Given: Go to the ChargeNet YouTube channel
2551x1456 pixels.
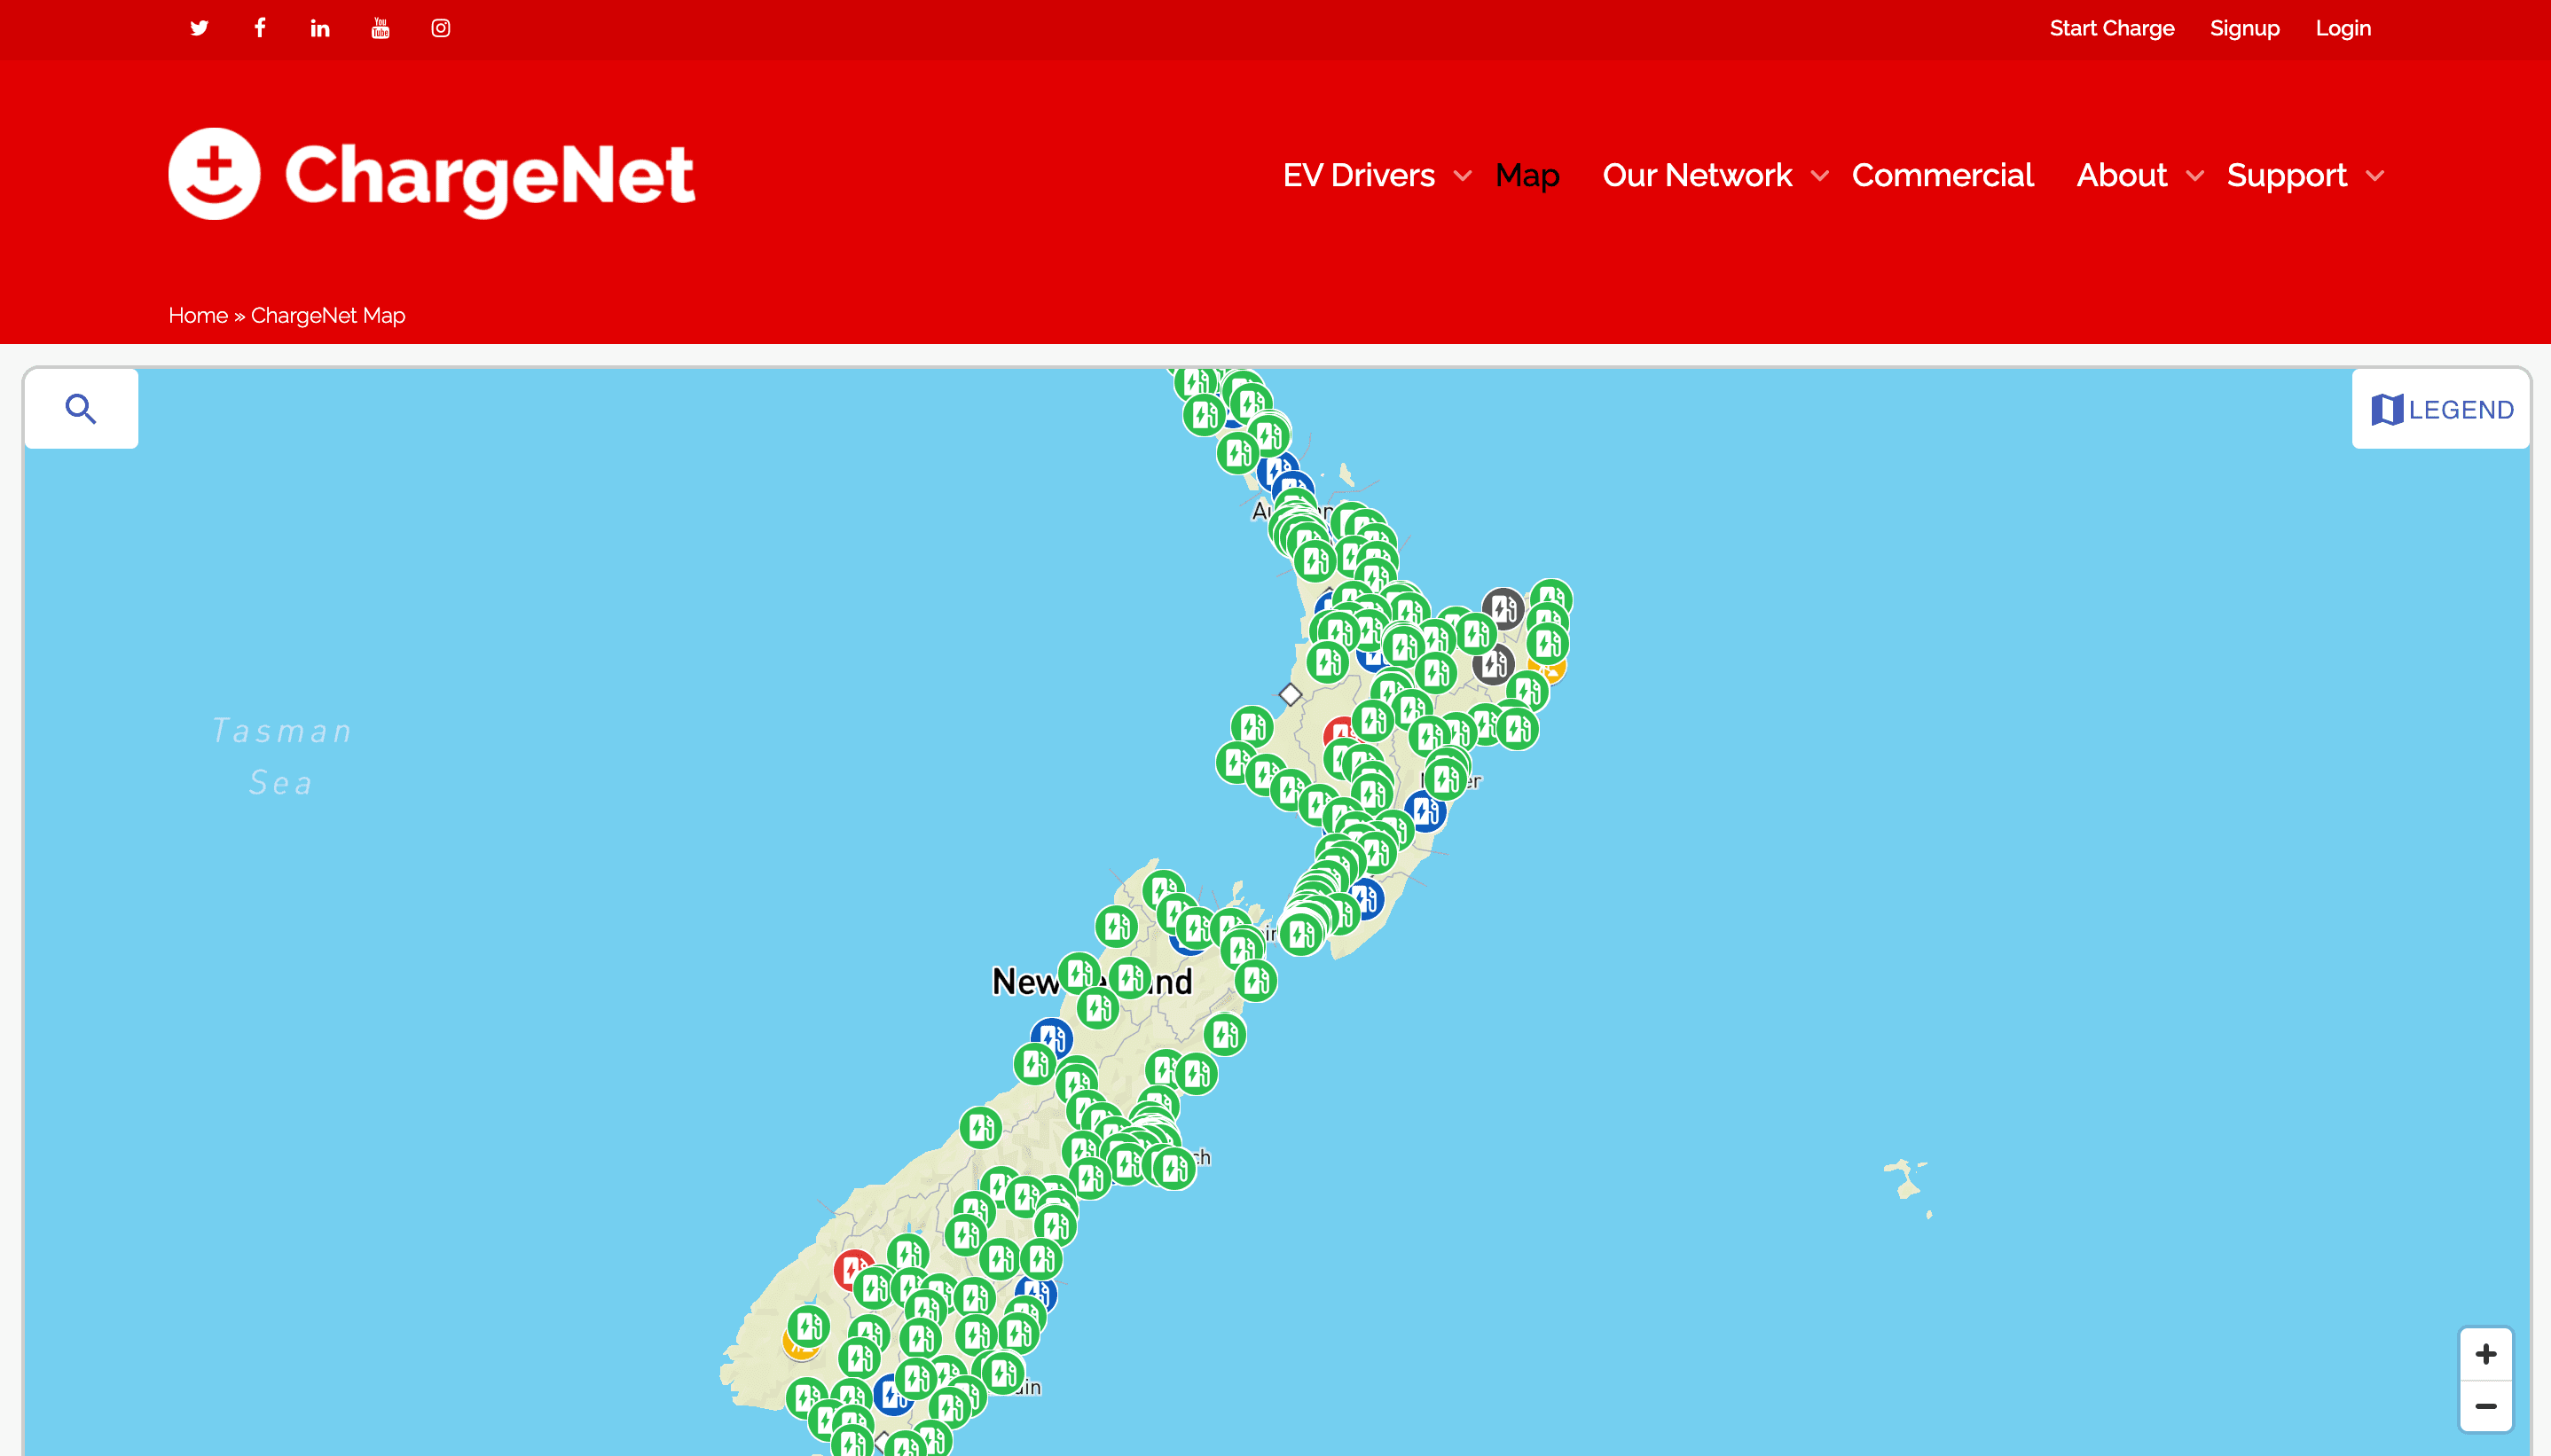Looking at the screenshot, I should (x=380, y=28).
